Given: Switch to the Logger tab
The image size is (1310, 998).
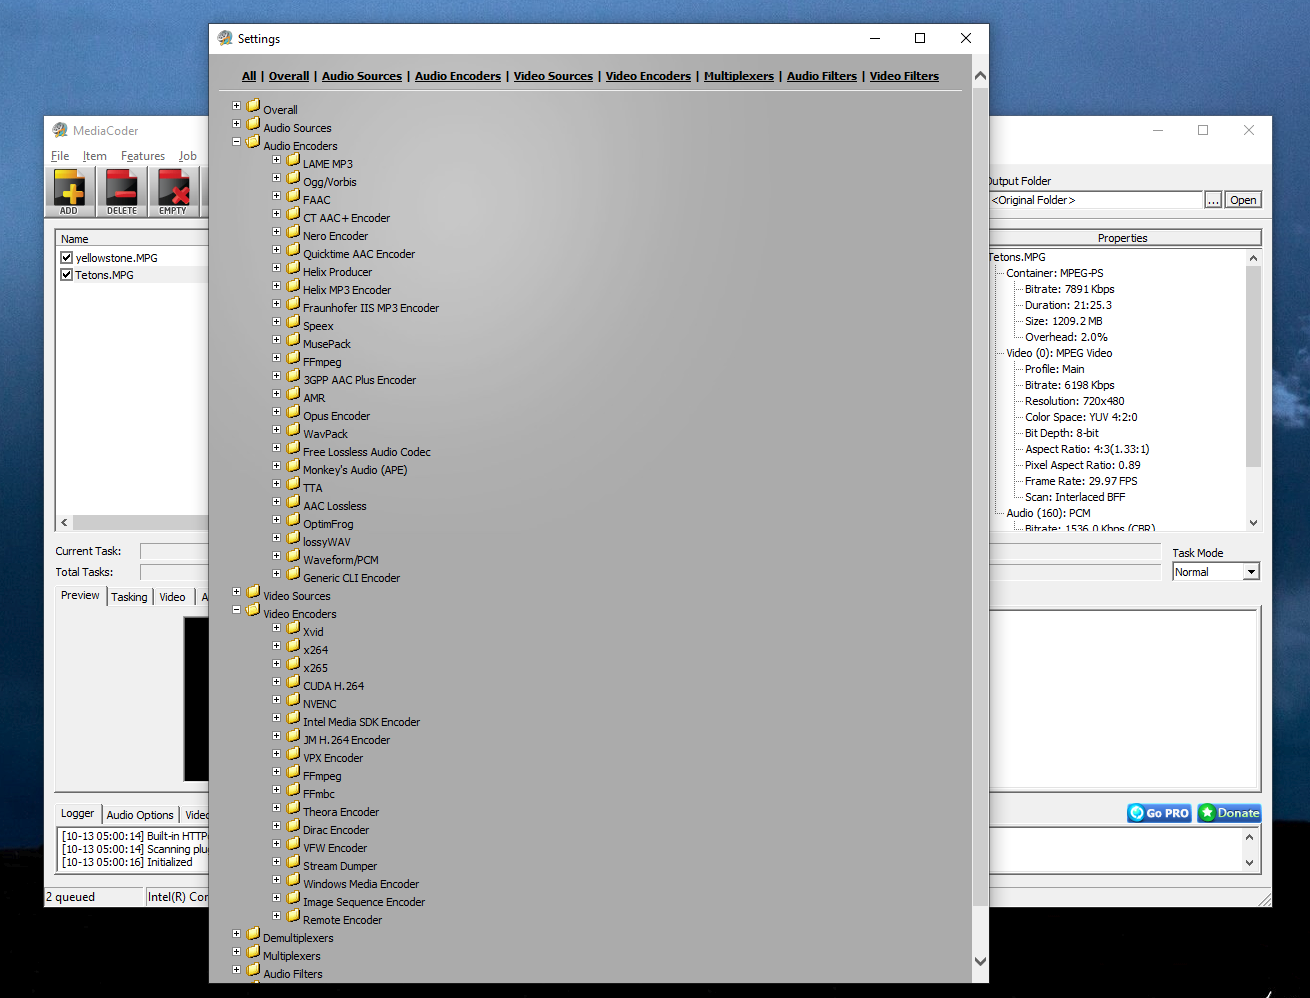Looking at the screenshot, I should (x=77, y=813).
